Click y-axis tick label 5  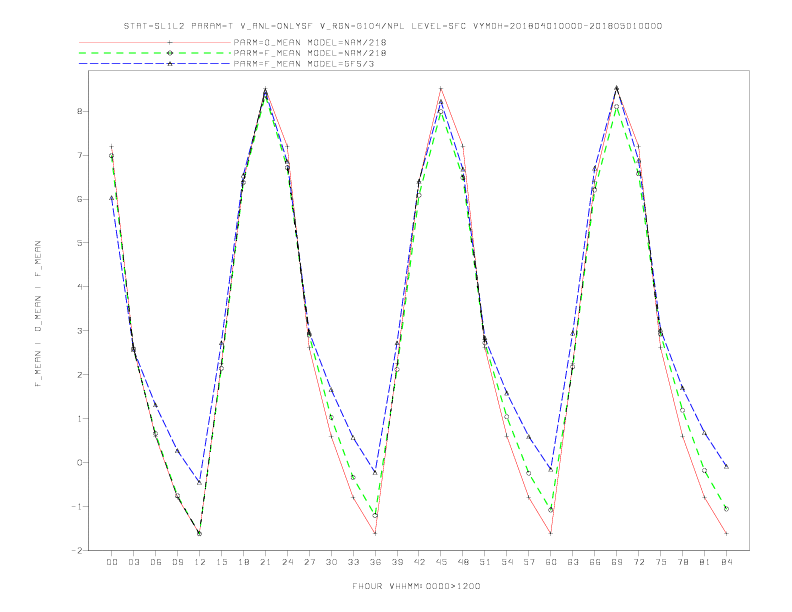(80, 243)
